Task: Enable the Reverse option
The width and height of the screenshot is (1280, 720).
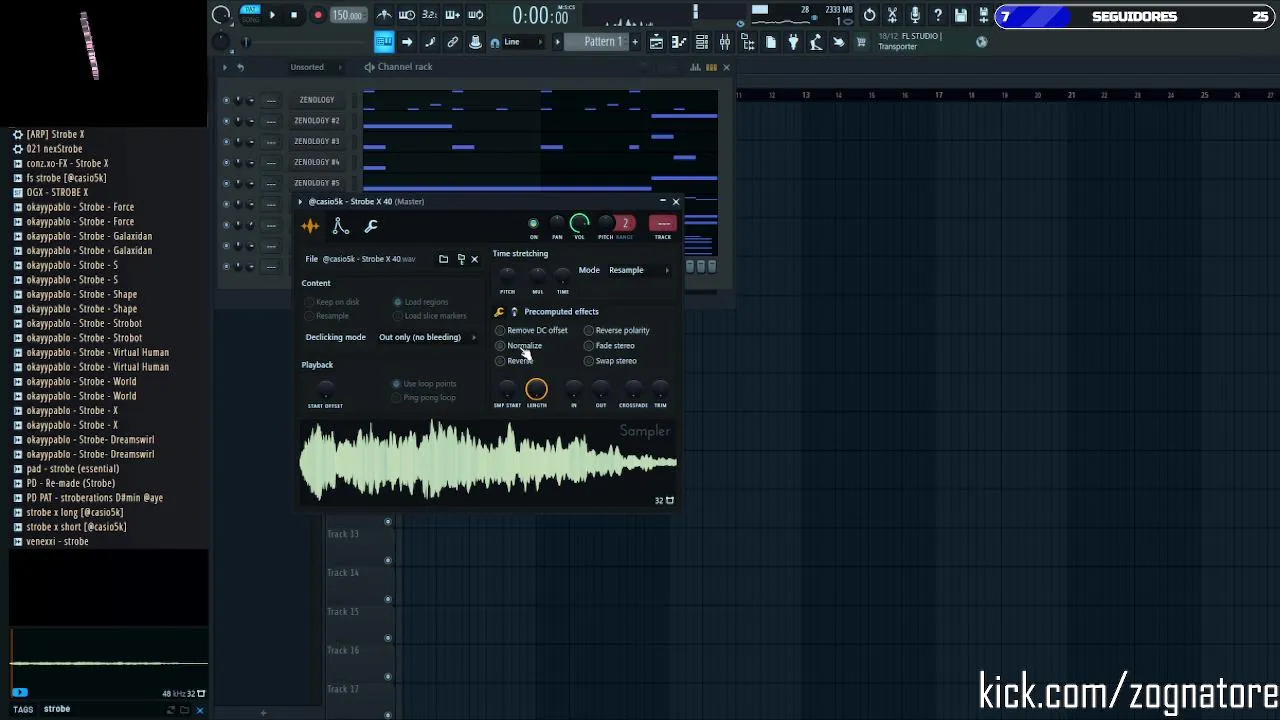Action: pos(516,361)
